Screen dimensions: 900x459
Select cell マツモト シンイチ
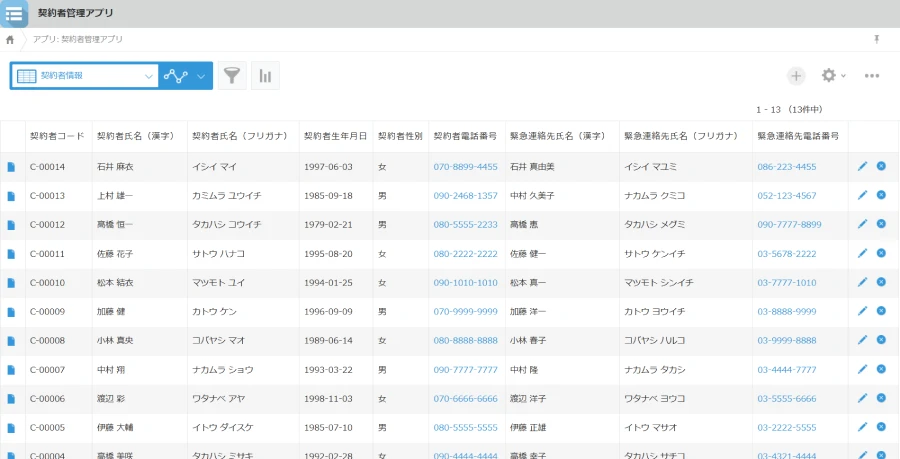point(659,283)
